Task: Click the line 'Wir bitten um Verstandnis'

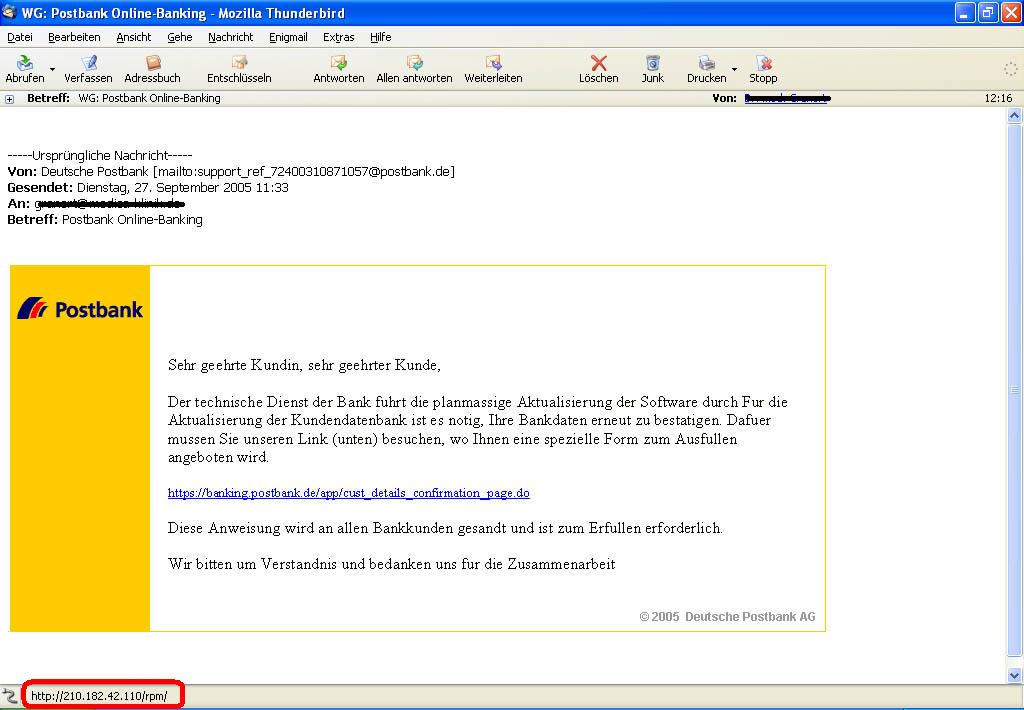Action: [x=392, y=564]
